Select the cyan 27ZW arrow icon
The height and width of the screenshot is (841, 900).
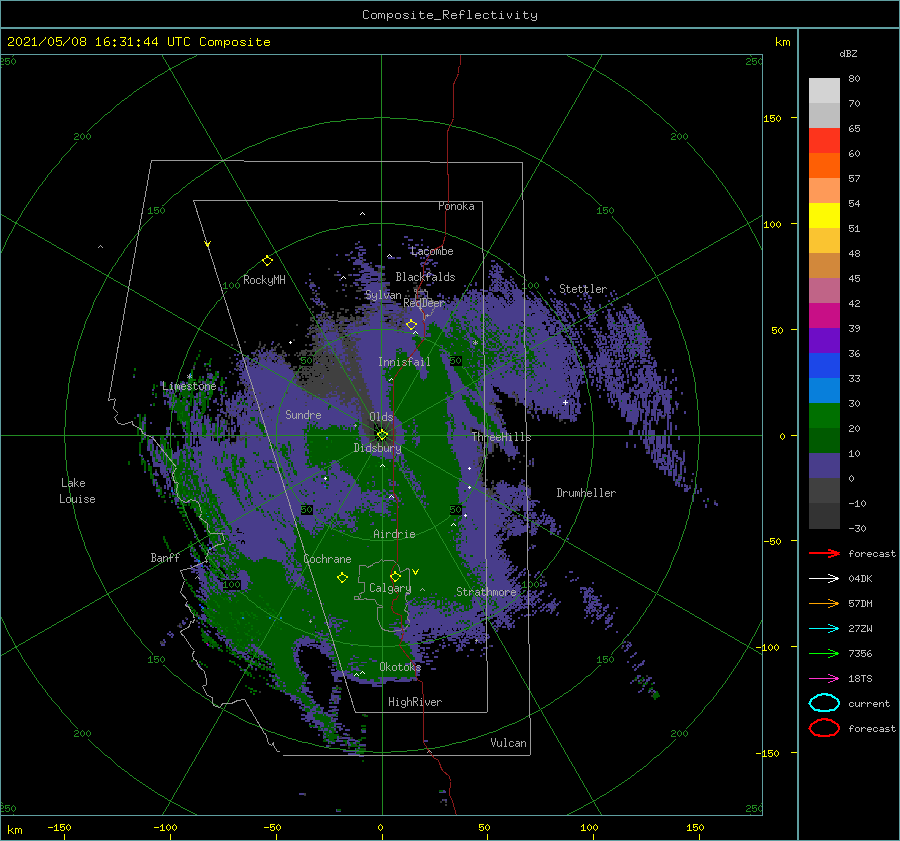coord(824,629)
